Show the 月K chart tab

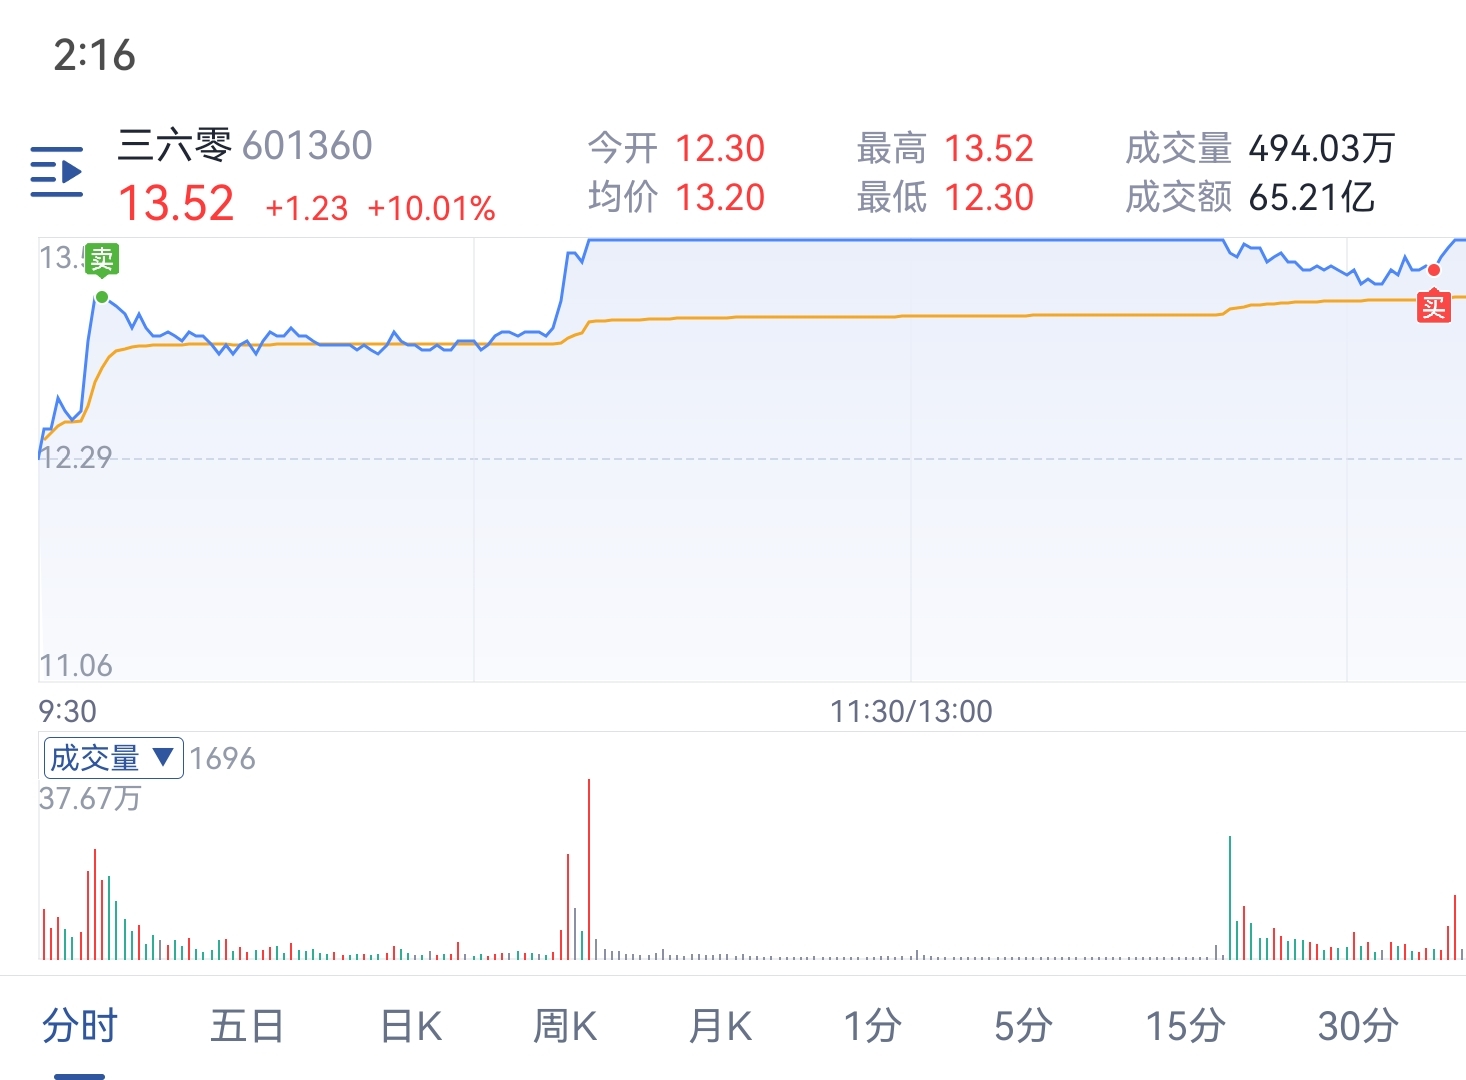coord(720,1026)
